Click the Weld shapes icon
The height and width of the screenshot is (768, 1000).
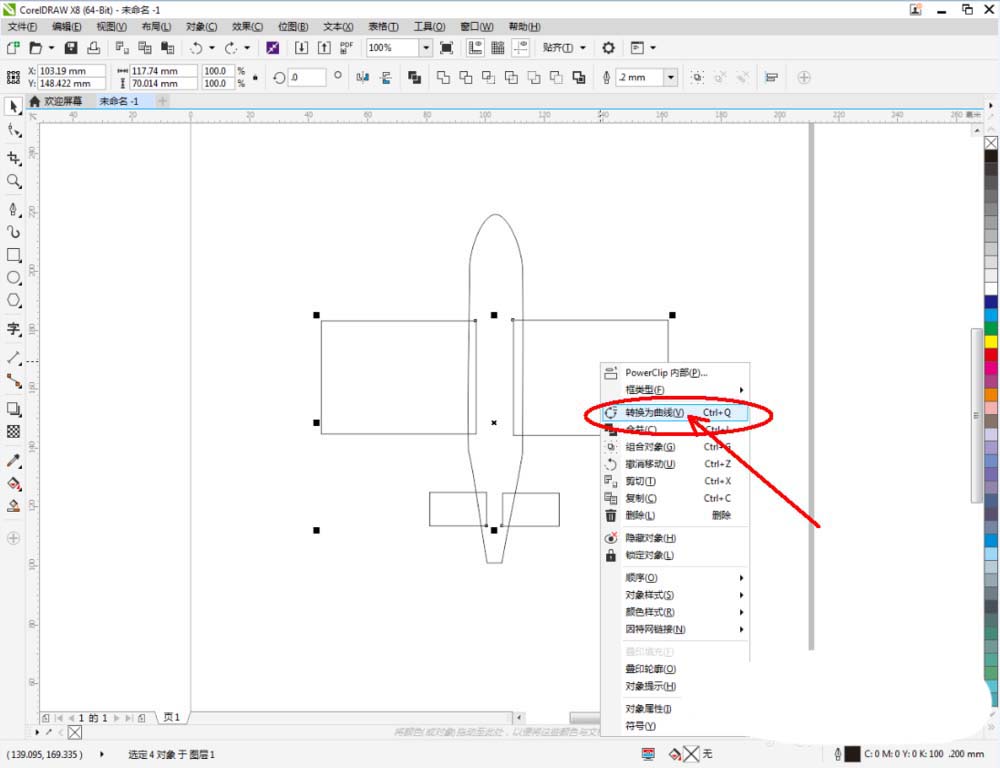click(443, 78)
